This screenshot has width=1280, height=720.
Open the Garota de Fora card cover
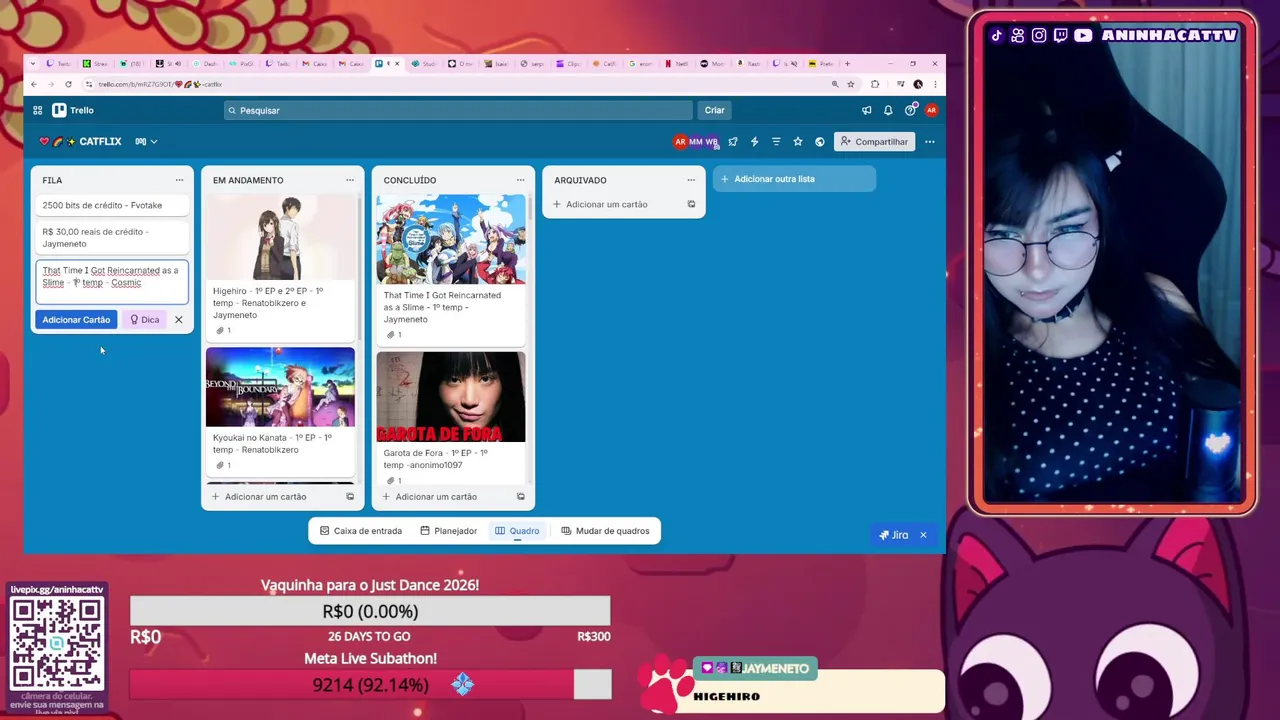coord(450,397)
